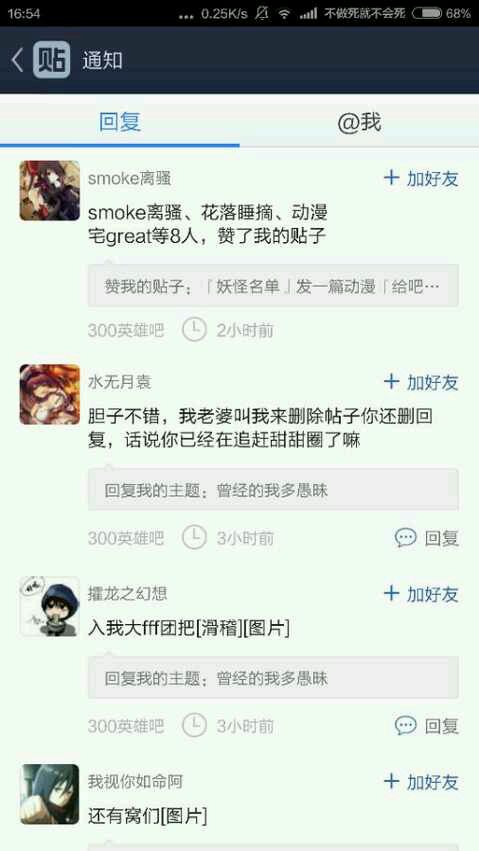This screenshot has height=851, width=479.
Task: Tap the reply bubble icon under 水无月袁's comment
Action: pos(406,538)
